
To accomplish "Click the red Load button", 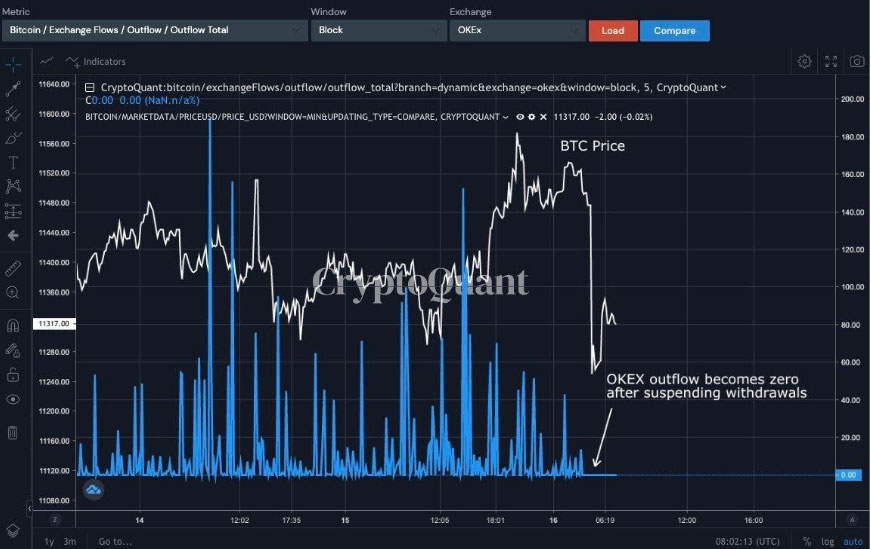I will pyautogui.click(x=613, y=31).
